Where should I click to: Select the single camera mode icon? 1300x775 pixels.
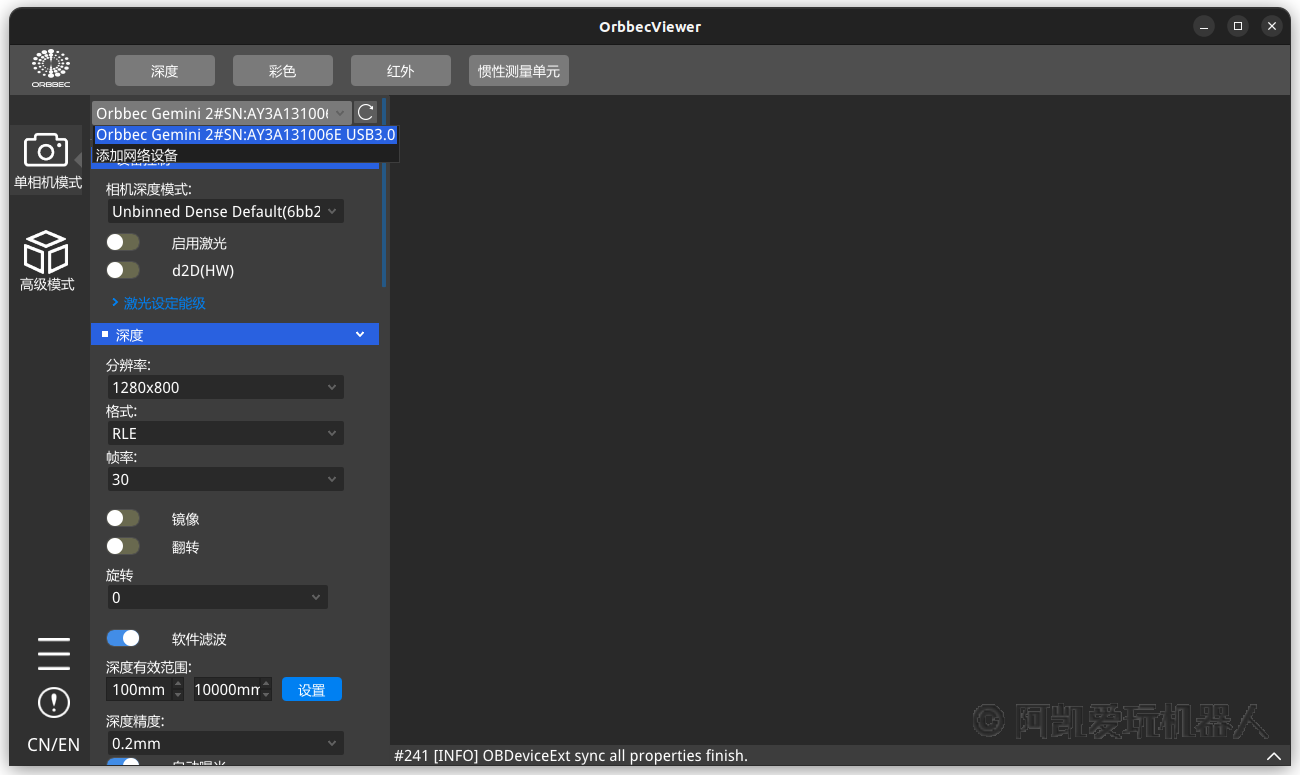(x=46, y=151)
